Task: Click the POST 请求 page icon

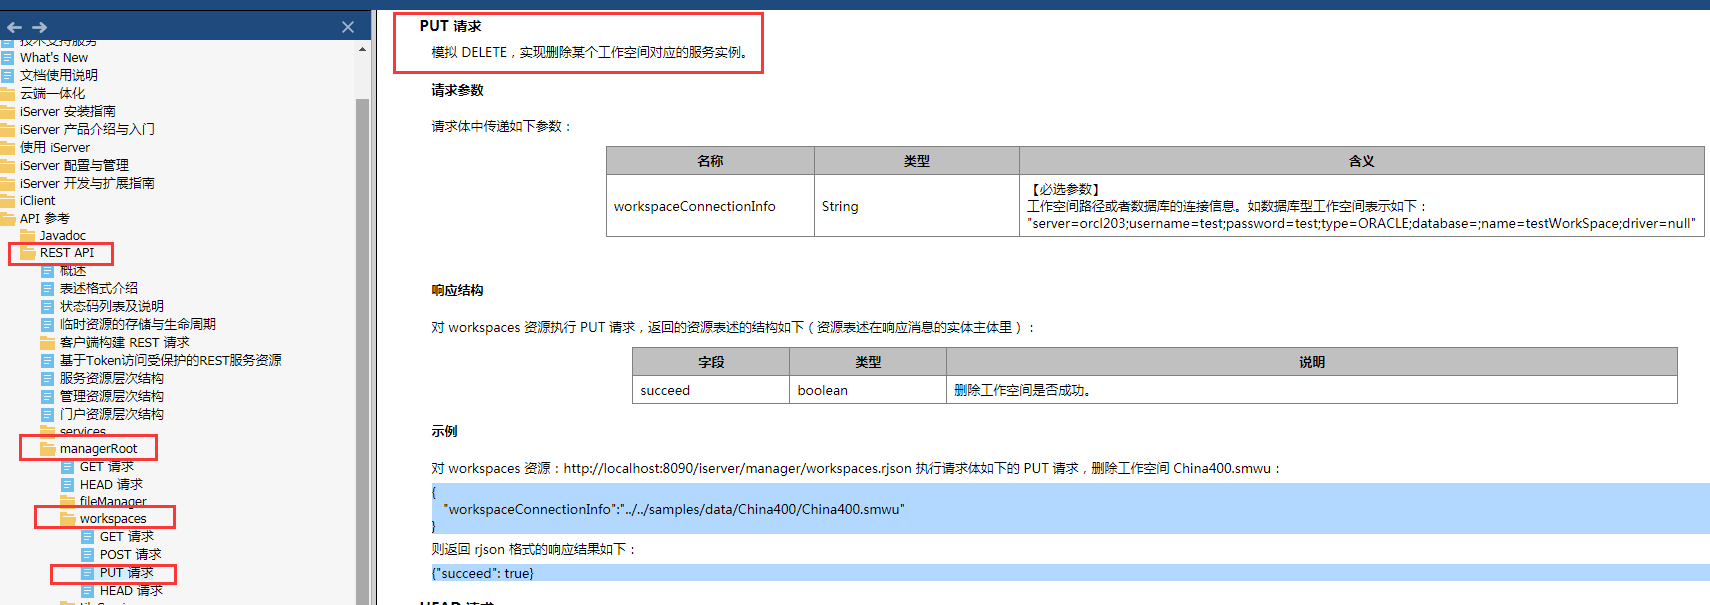Action: [x=88, y=554]
